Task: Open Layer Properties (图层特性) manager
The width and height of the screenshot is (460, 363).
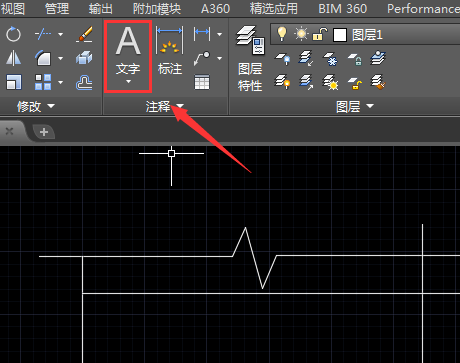Action: pyautogui.click(x=250, y=59)
